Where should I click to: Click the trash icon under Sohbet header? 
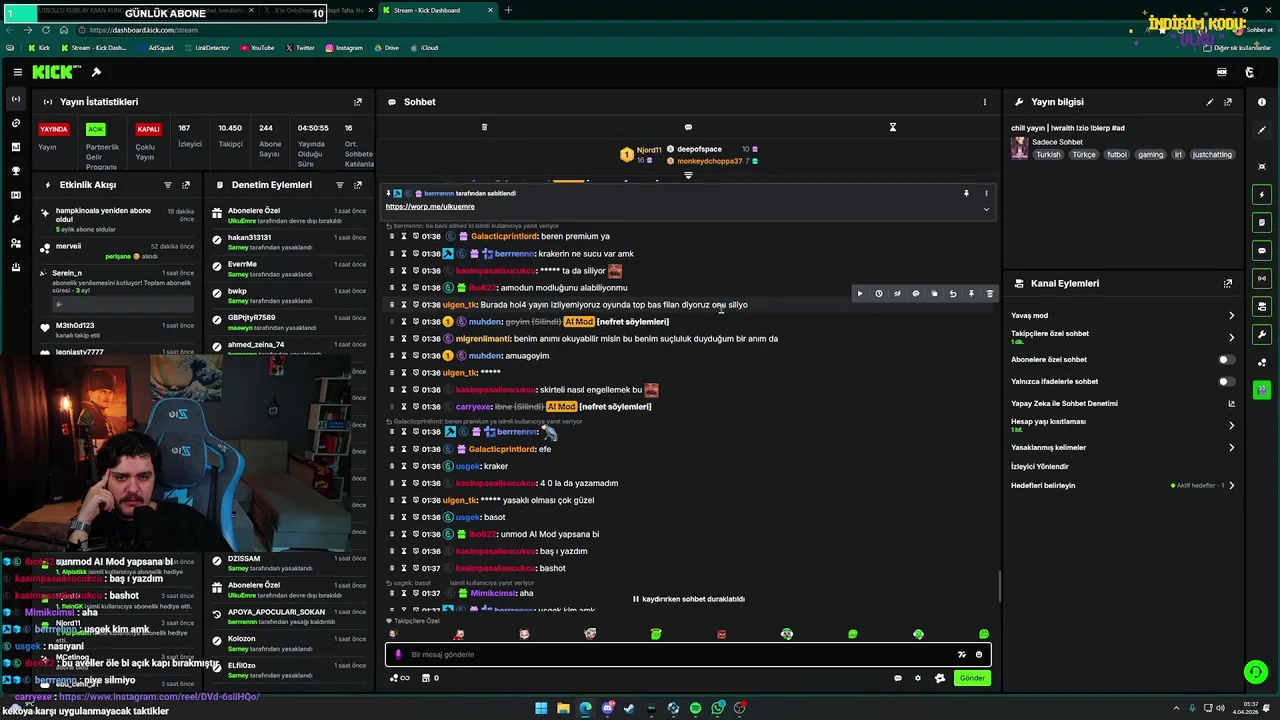pyautogui.click(x=484, y=127)
